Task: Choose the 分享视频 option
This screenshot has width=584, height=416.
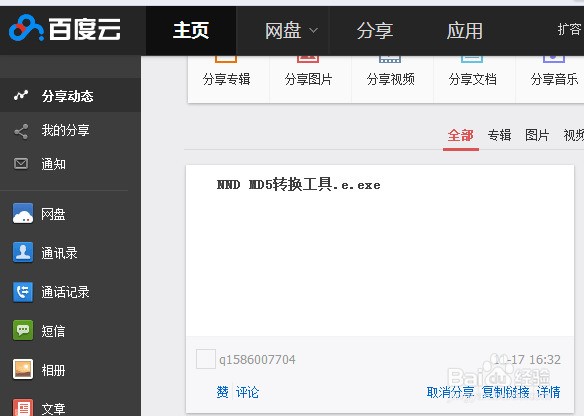Action: click(391, 78)
